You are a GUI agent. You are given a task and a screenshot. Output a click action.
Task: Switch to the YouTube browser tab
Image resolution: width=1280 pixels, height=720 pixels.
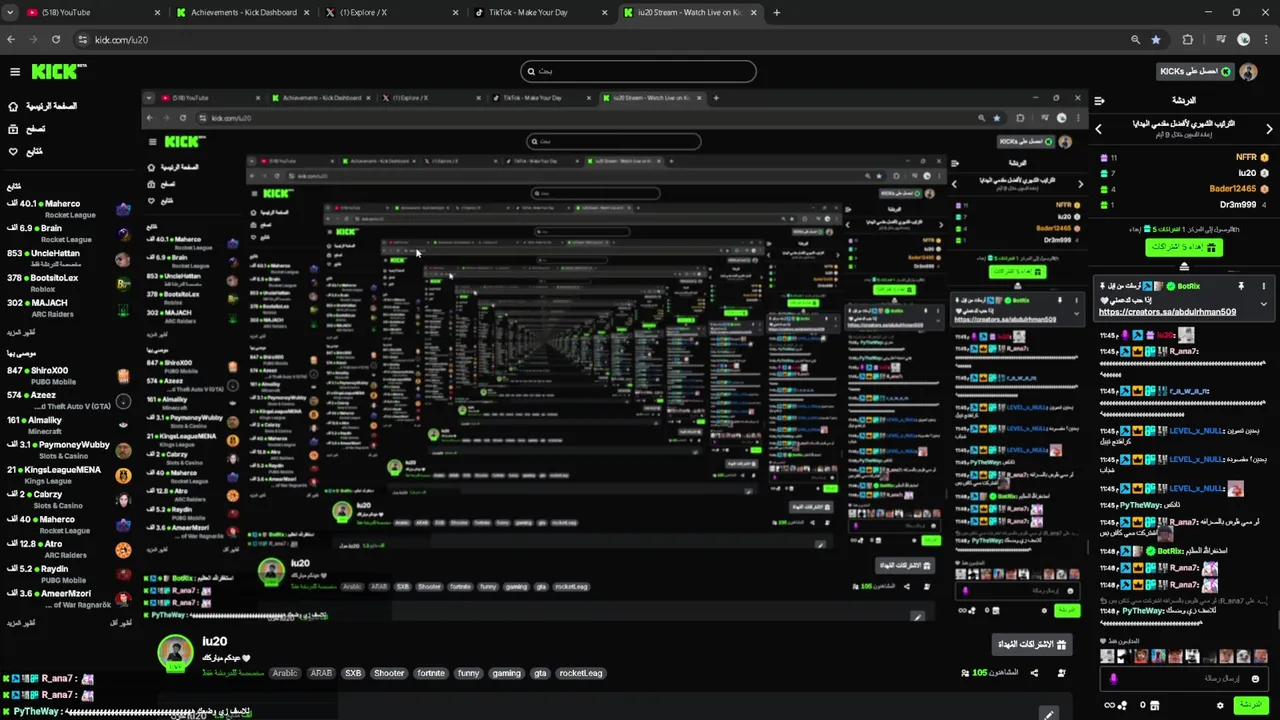(93, 12)
